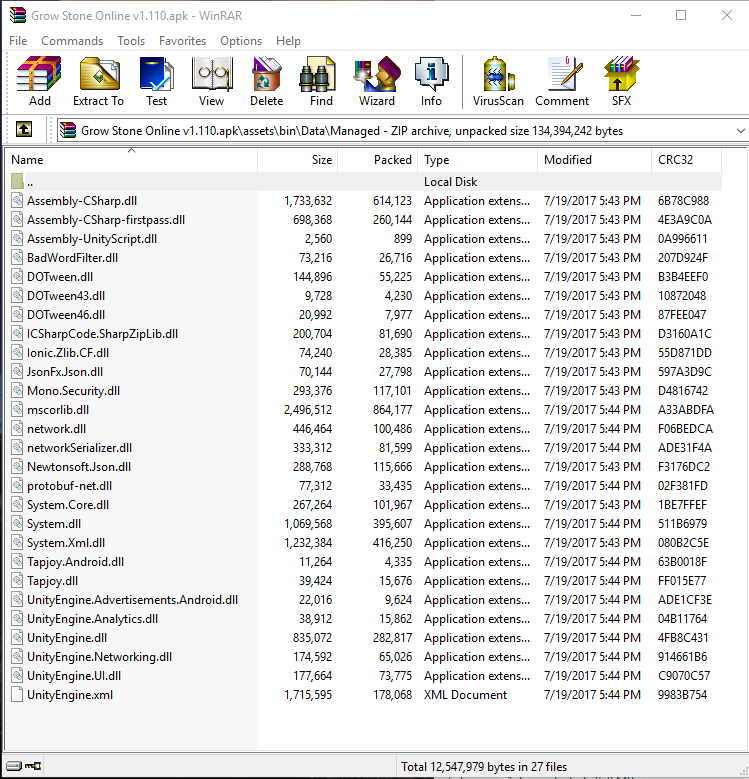The image size is (749, 779).
Task: Select Ionic.Zlib.CF.dll file name
Action: (x=68, y=353)
